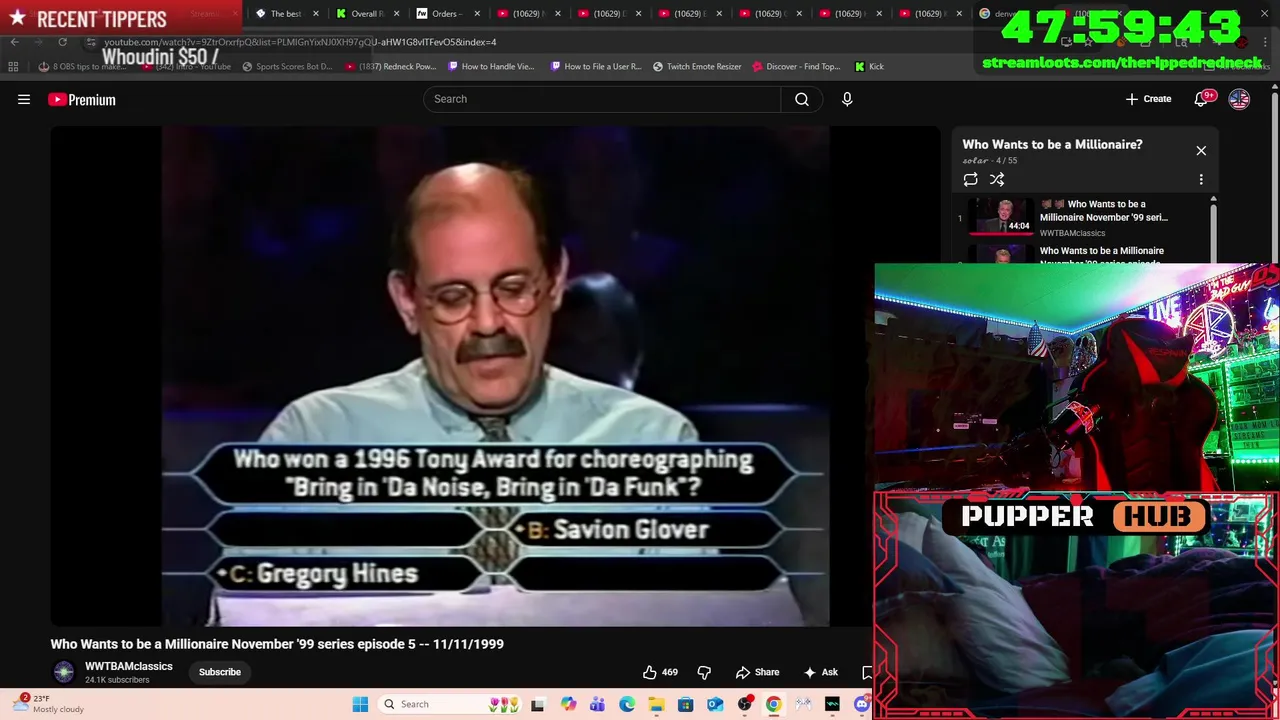Open the 'Twitch Emote Resizer' bookmark
The image size is (1280, 720).
tap(697, 66)
